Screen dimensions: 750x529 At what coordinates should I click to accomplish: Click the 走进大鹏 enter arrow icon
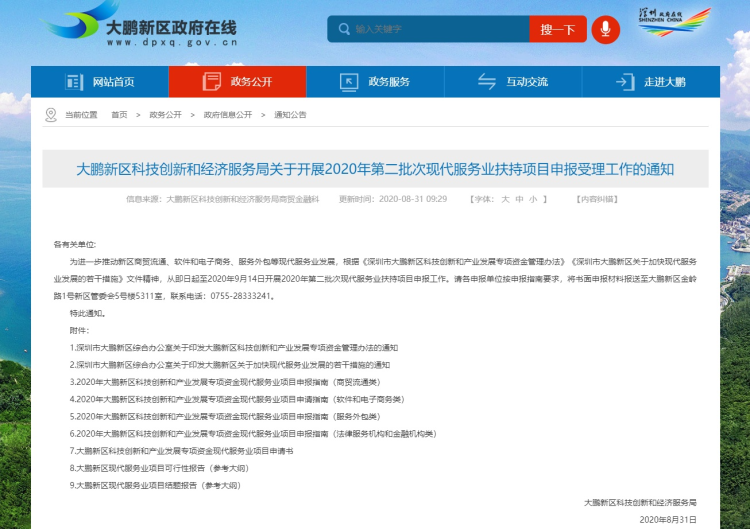[x=625, y=82]
